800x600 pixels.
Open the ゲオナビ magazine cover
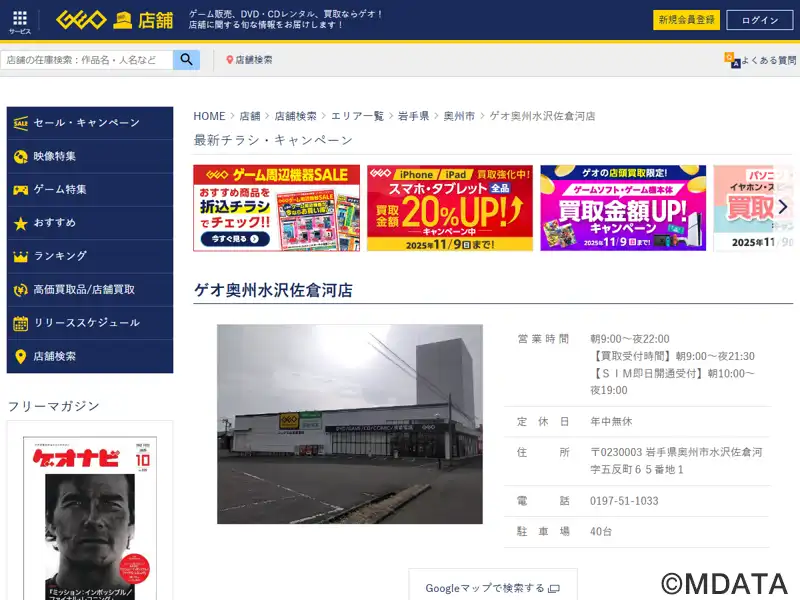tap(90, 518)
